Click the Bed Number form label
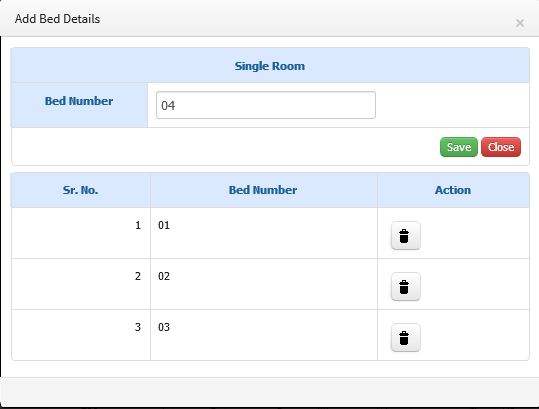This screenshot has width=539, height=409. tap(79, 101)
